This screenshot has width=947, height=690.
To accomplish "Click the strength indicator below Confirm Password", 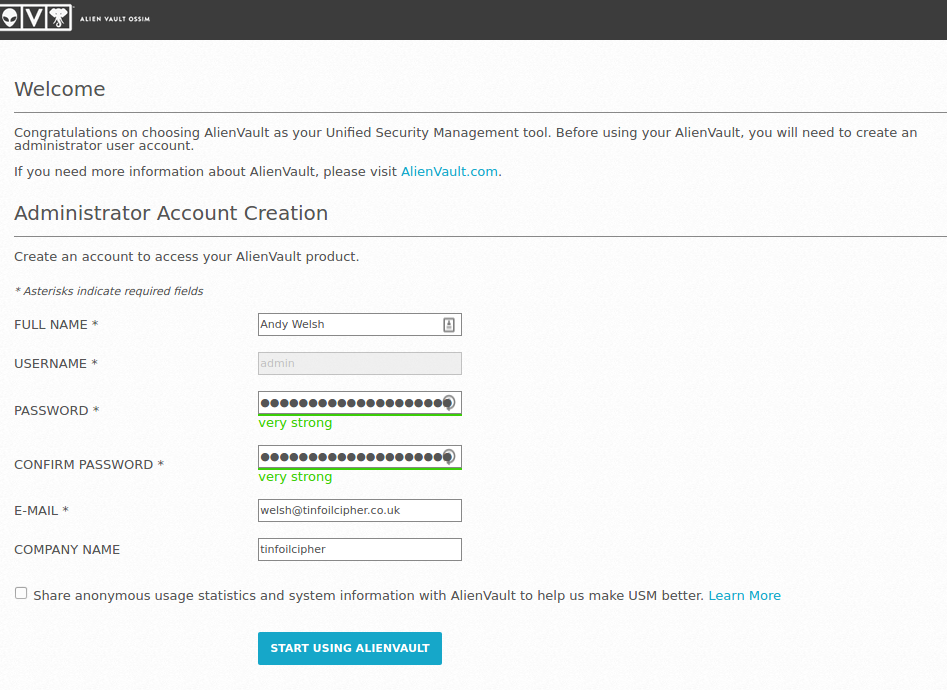I will click(295, 477).
